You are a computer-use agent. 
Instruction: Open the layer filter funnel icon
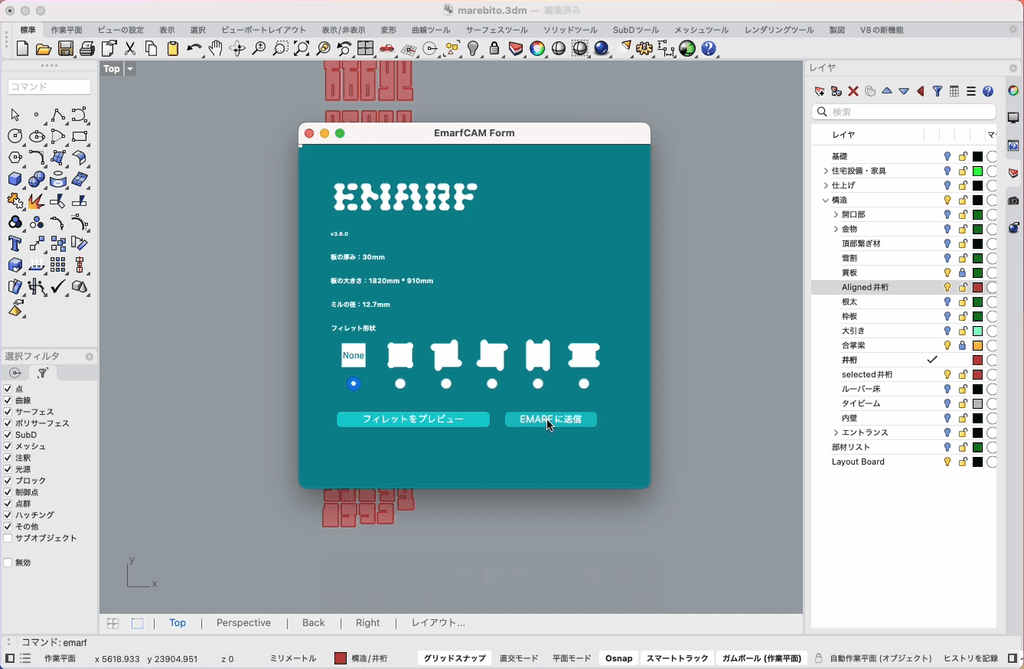tap(938, 90)
